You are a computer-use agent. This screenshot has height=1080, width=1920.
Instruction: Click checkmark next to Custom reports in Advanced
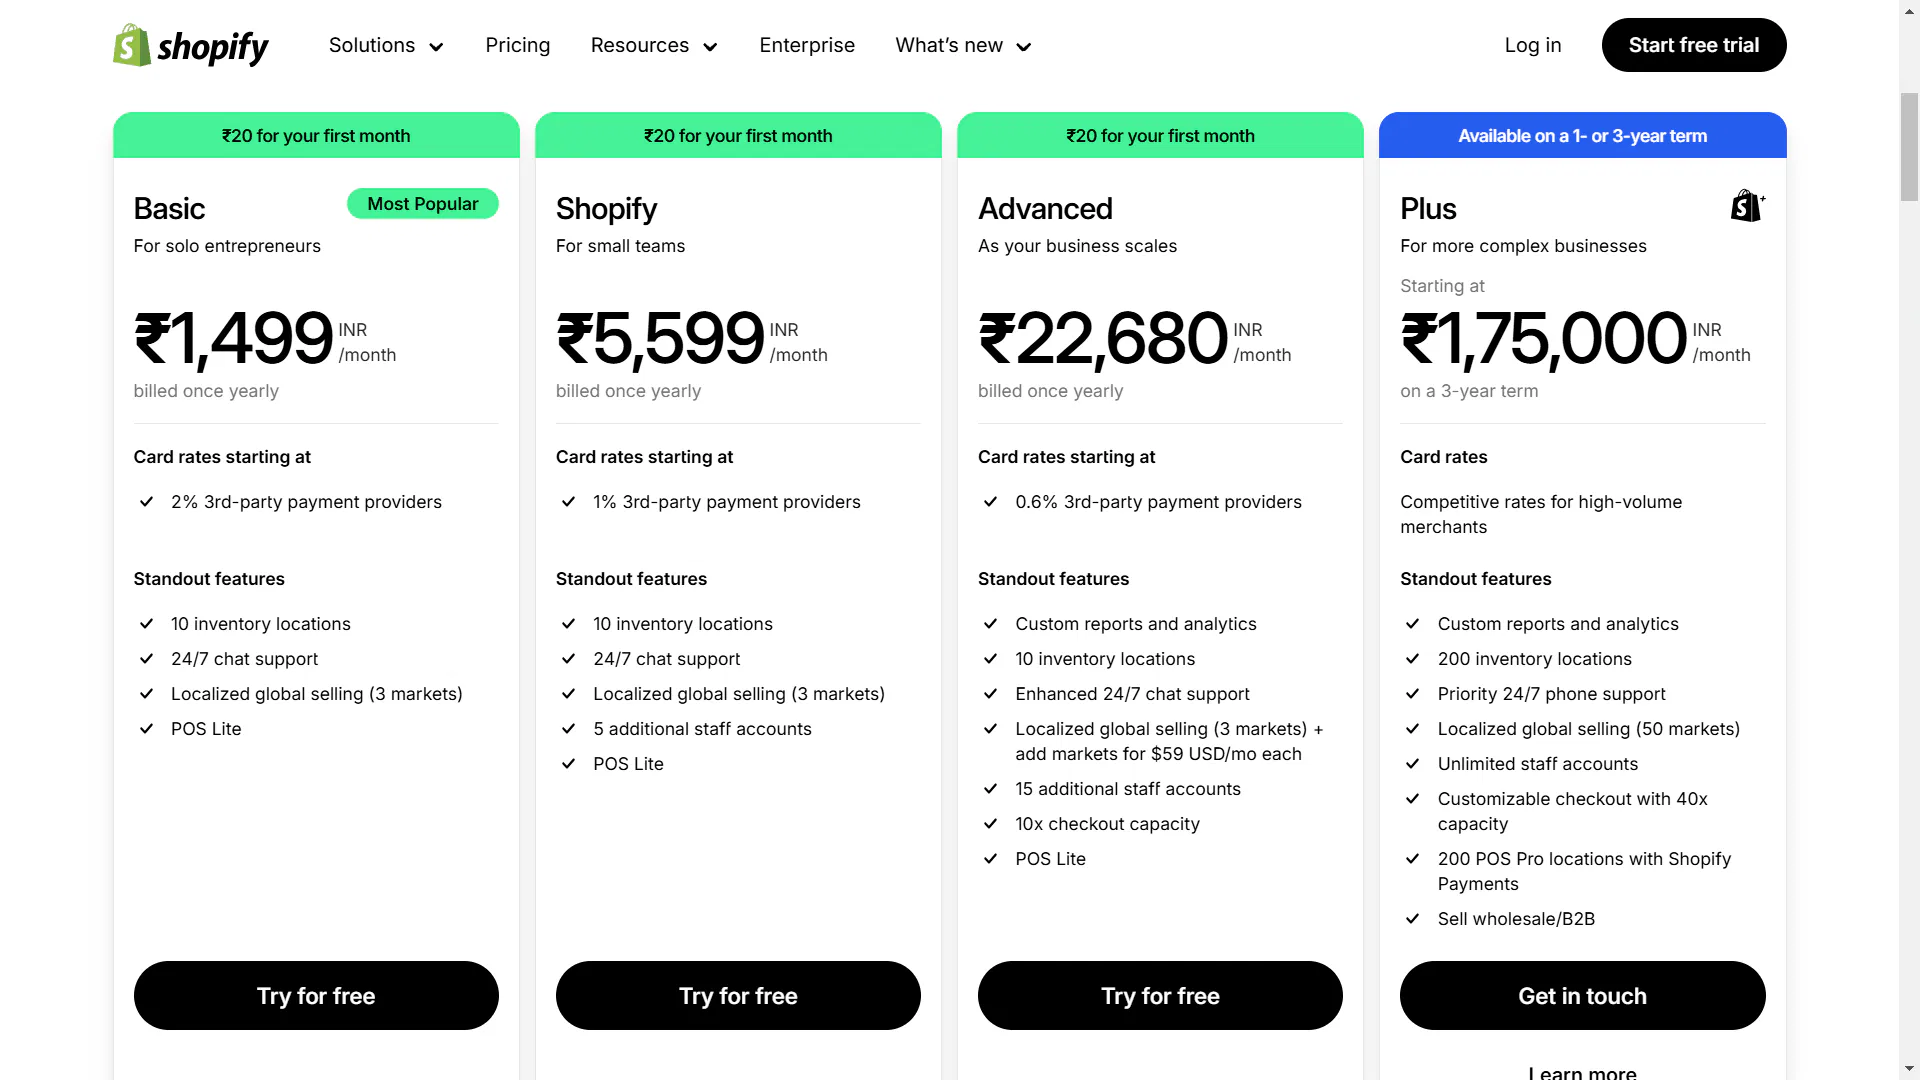(x=991, y=624)
